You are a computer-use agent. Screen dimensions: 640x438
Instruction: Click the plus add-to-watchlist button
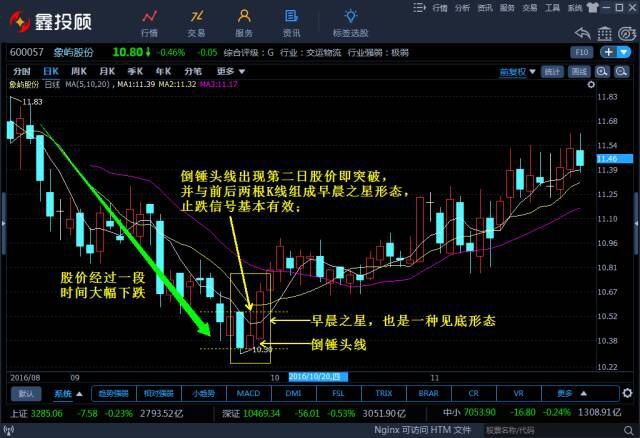609,52
